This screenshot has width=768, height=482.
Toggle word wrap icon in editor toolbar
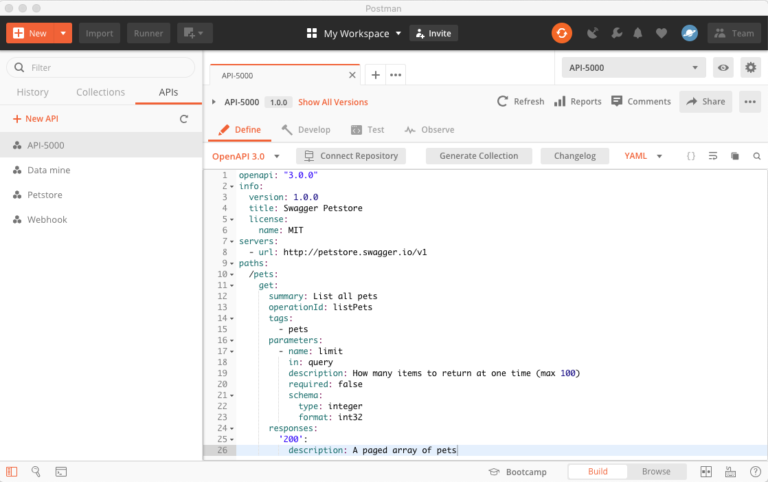coord(713,156)
